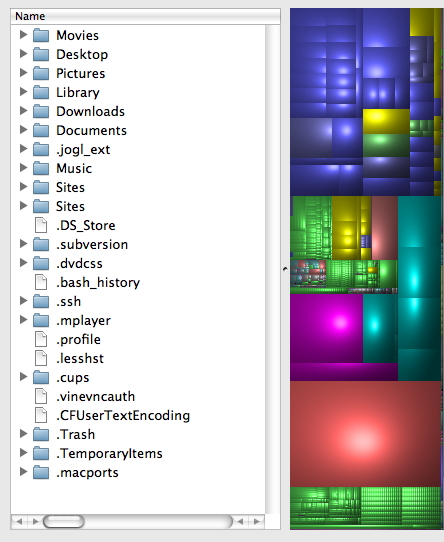Click the large red treemap block
Image resolution: width=444 pixels, height=542 pixels.
pyautogui.click(x=366, y=434)
